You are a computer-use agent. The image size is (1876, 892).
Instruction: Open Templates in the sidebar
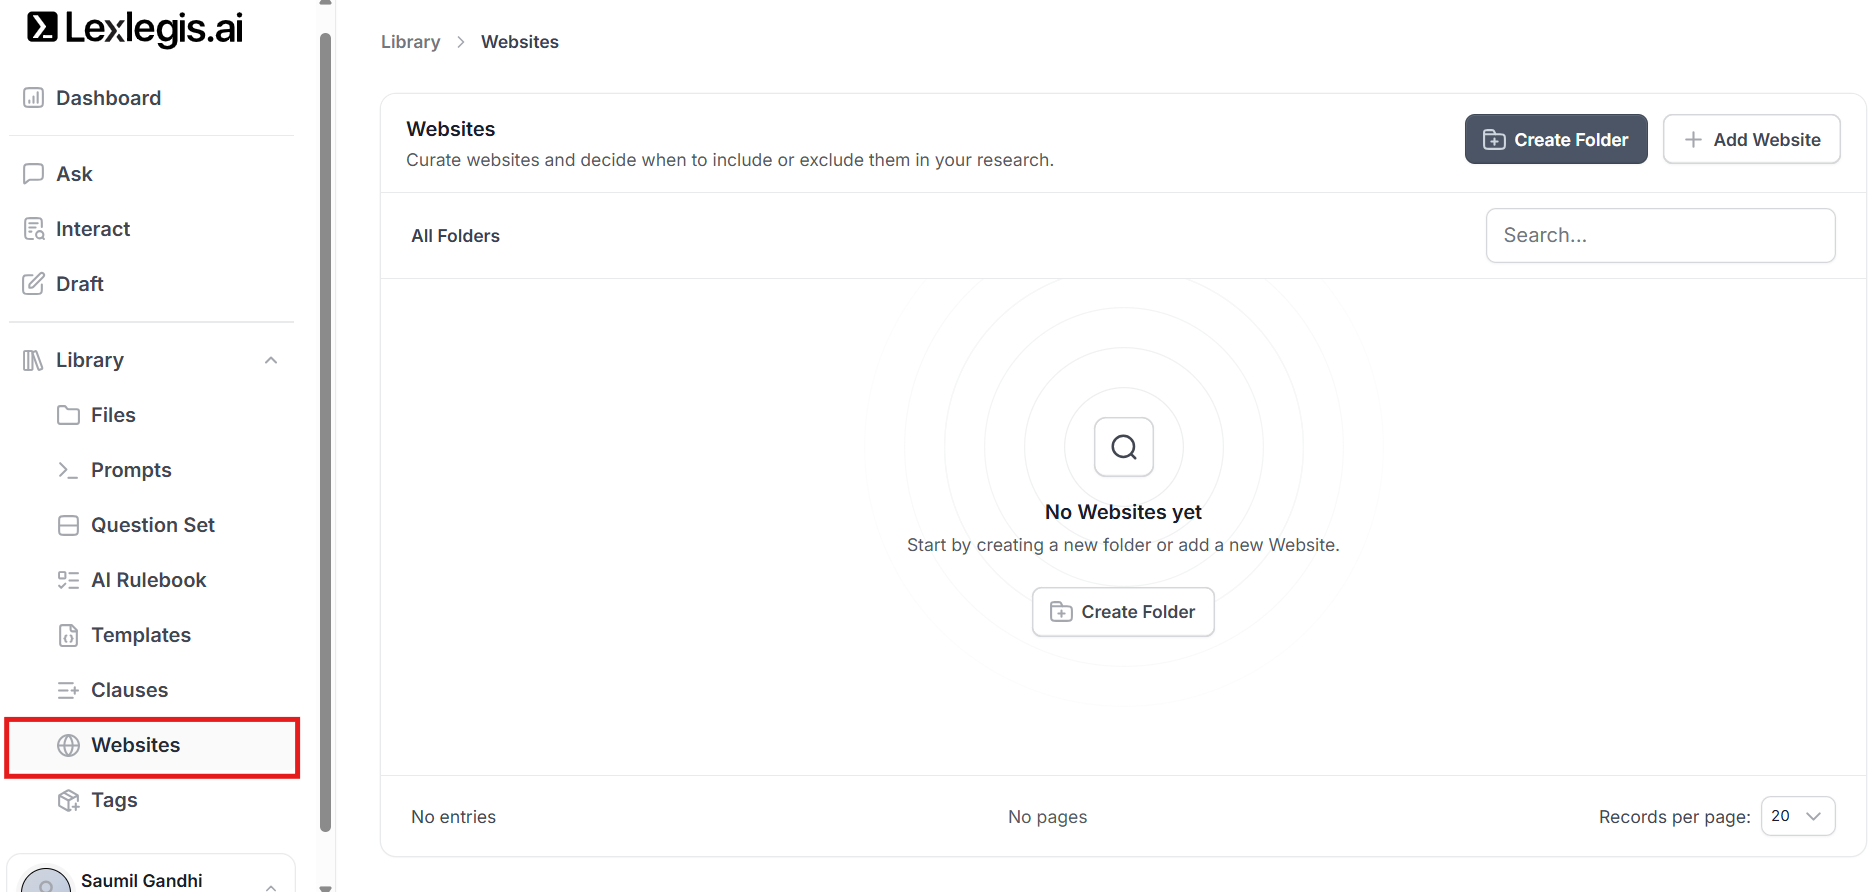140,635
